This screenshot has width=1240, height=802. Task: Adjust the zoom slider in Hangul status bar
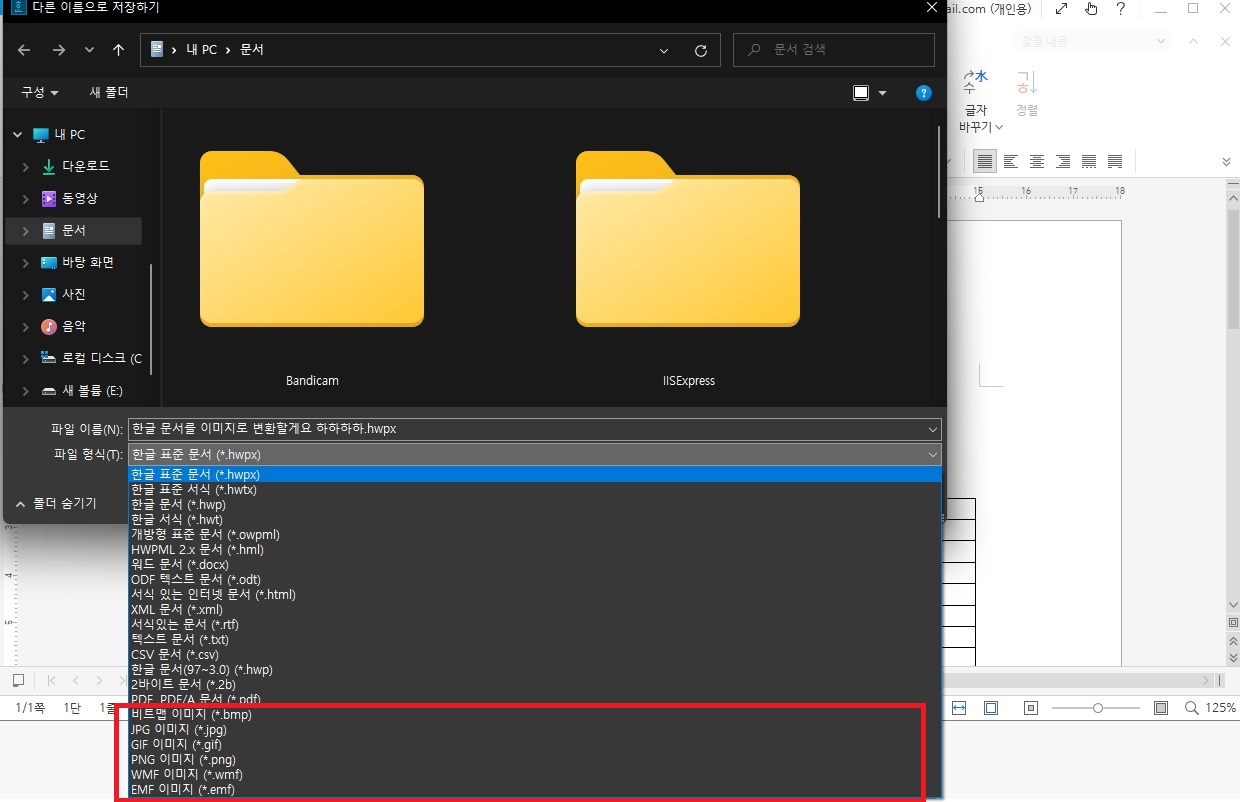pos(1097,708)
